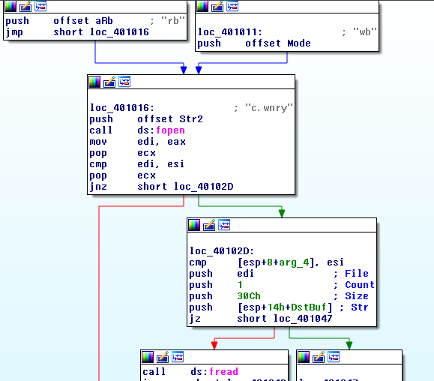Screen dimensions: 434x381
Task: Click the jnz mnemonic
Action: 98,187
